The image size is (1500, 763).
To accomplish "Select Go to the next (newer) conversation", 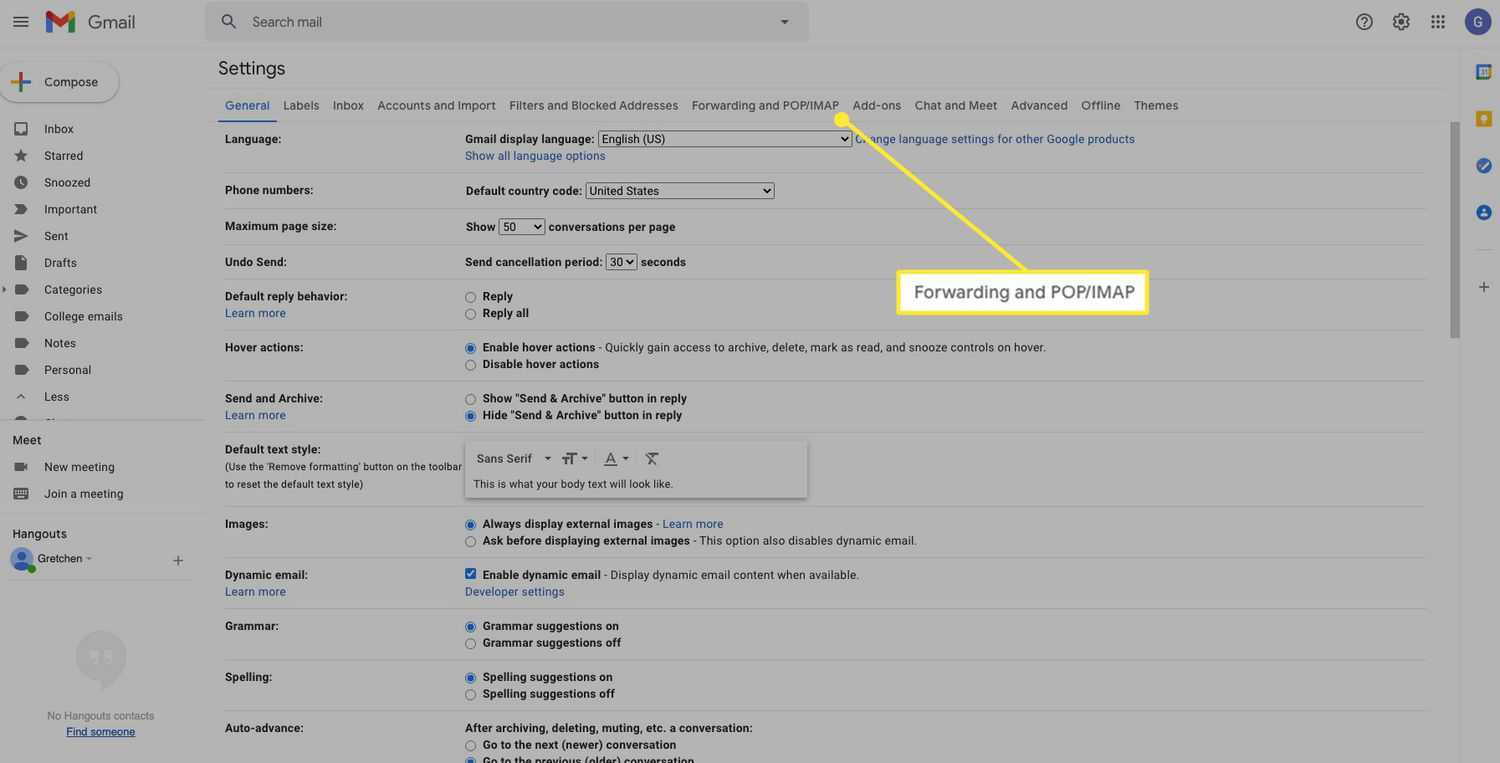I will pos(470,745).
